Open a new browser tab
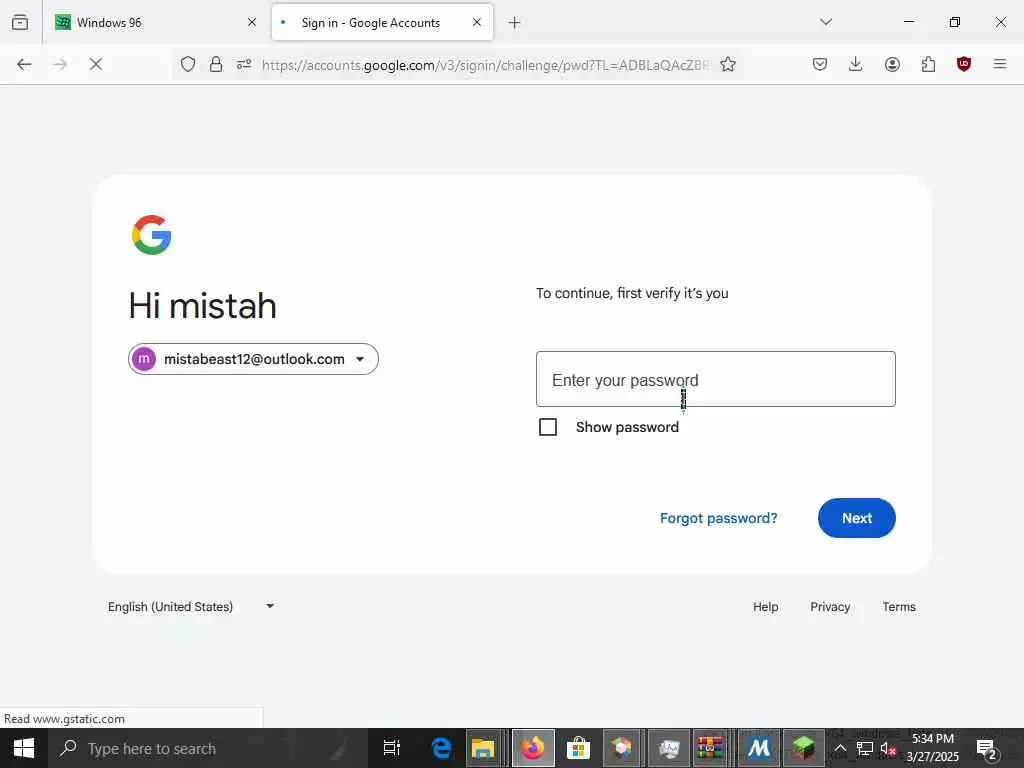Viewport: 1024px width, 768px height. click(515, 23)
